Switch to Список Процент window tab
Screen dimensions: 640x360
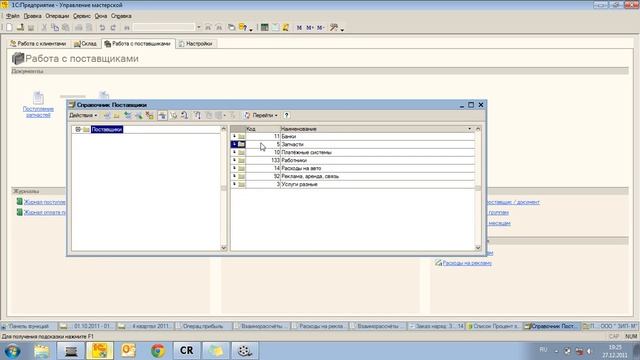point(494,326)
